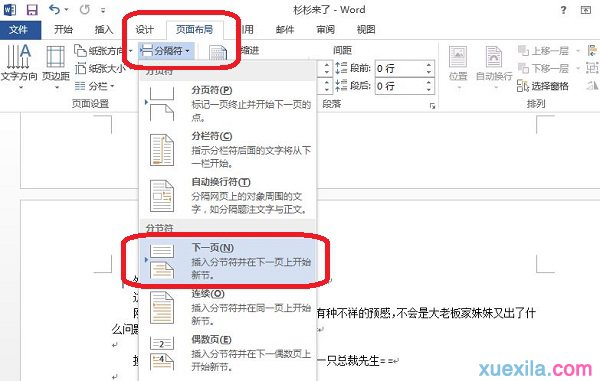Open the 段落 paragraph dialog launcher
This screenshot has height=381, width=600.
pyautogui.click(x=432, y=106)
